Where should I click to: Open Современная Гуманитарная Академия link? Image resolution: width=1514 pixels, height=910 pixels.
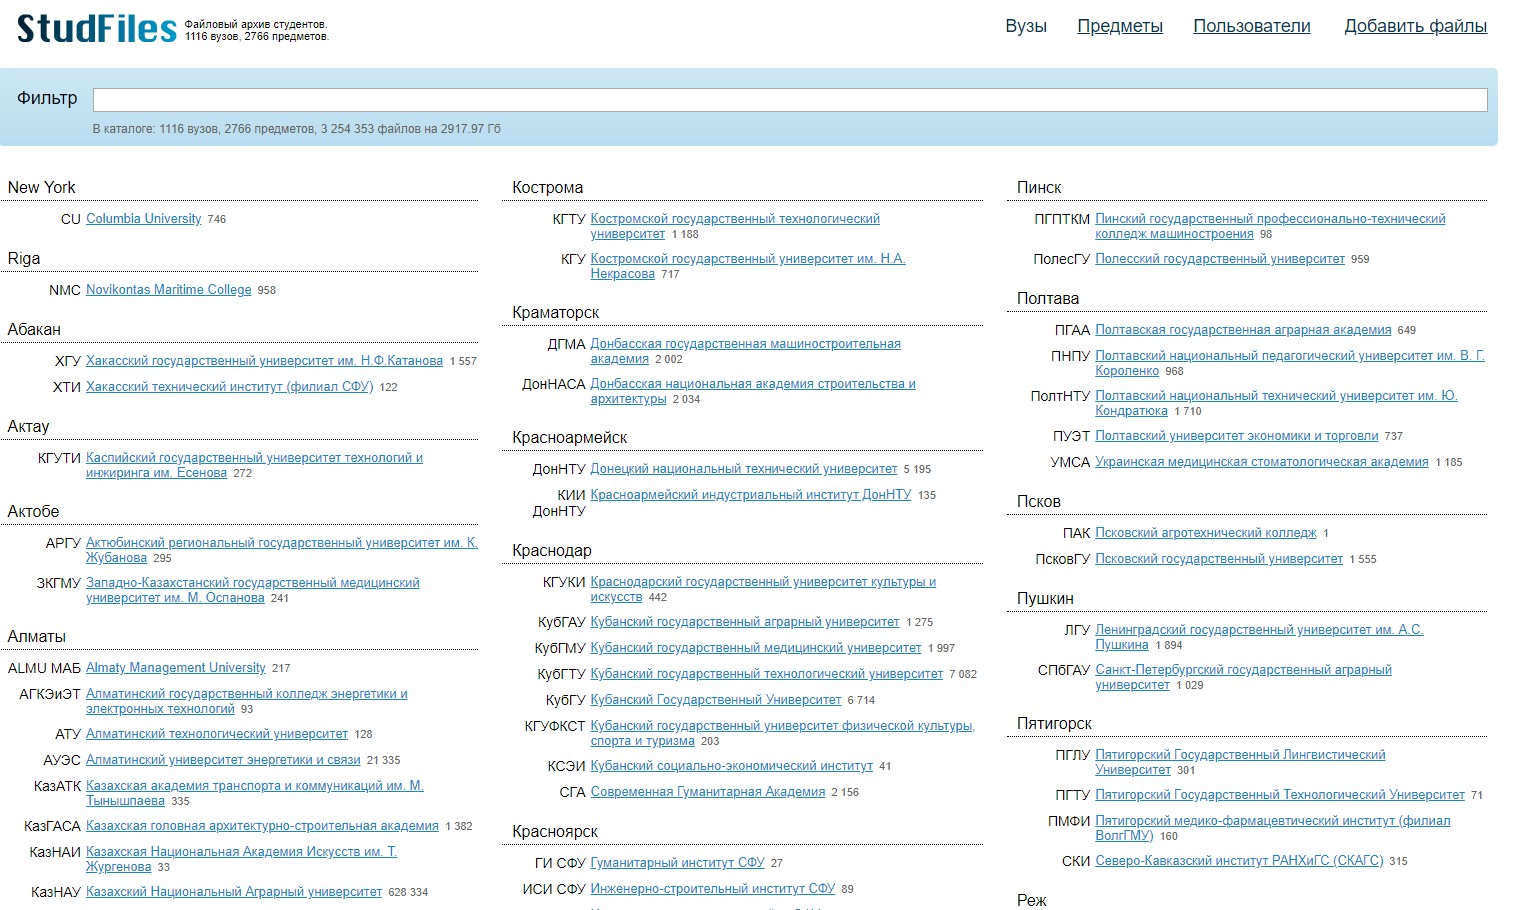pos(708,792)
